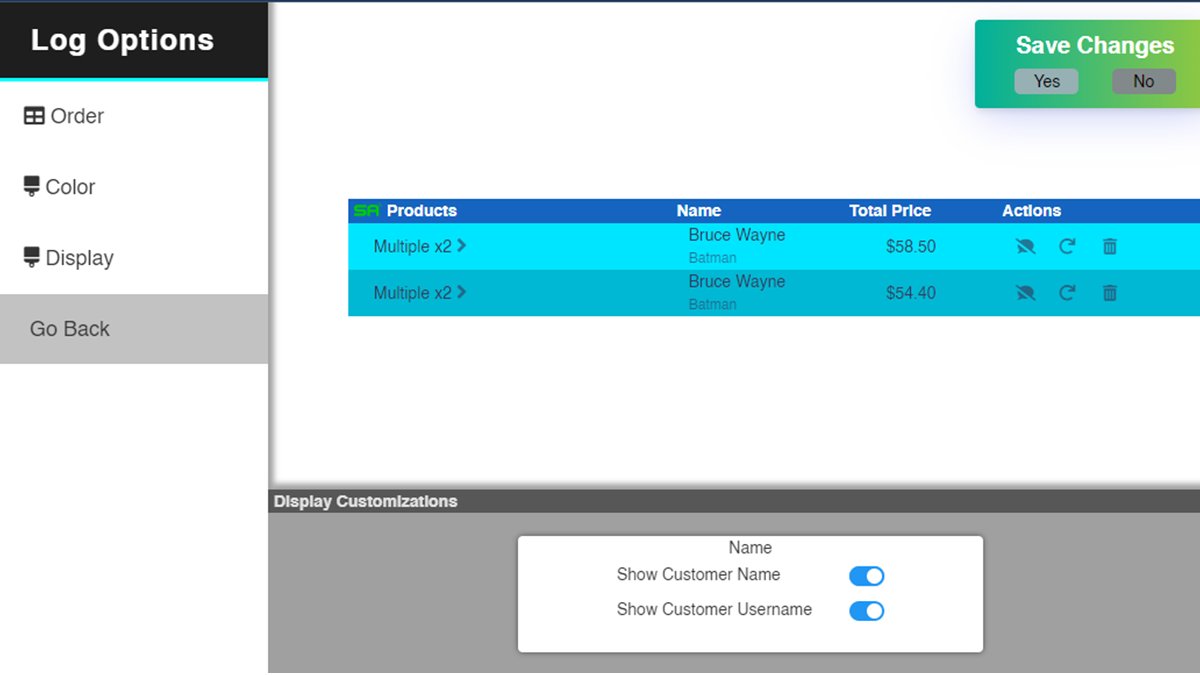Screen dimensions: 1200x675
Task: Click the refresh icon in the $54.40 row
Action: click(x=1067, y=293)
